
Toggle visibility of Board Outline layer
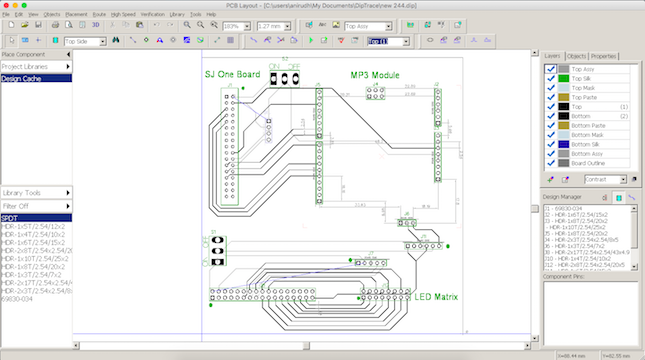point(551,163)
